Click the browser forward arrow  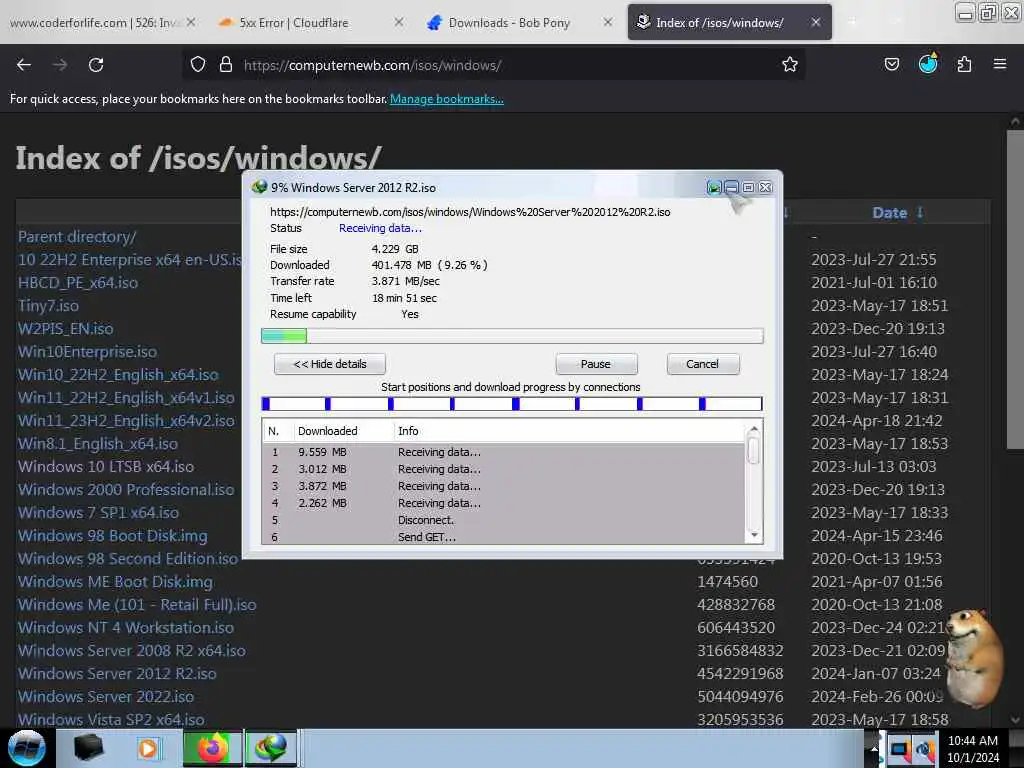pos(60,65)
